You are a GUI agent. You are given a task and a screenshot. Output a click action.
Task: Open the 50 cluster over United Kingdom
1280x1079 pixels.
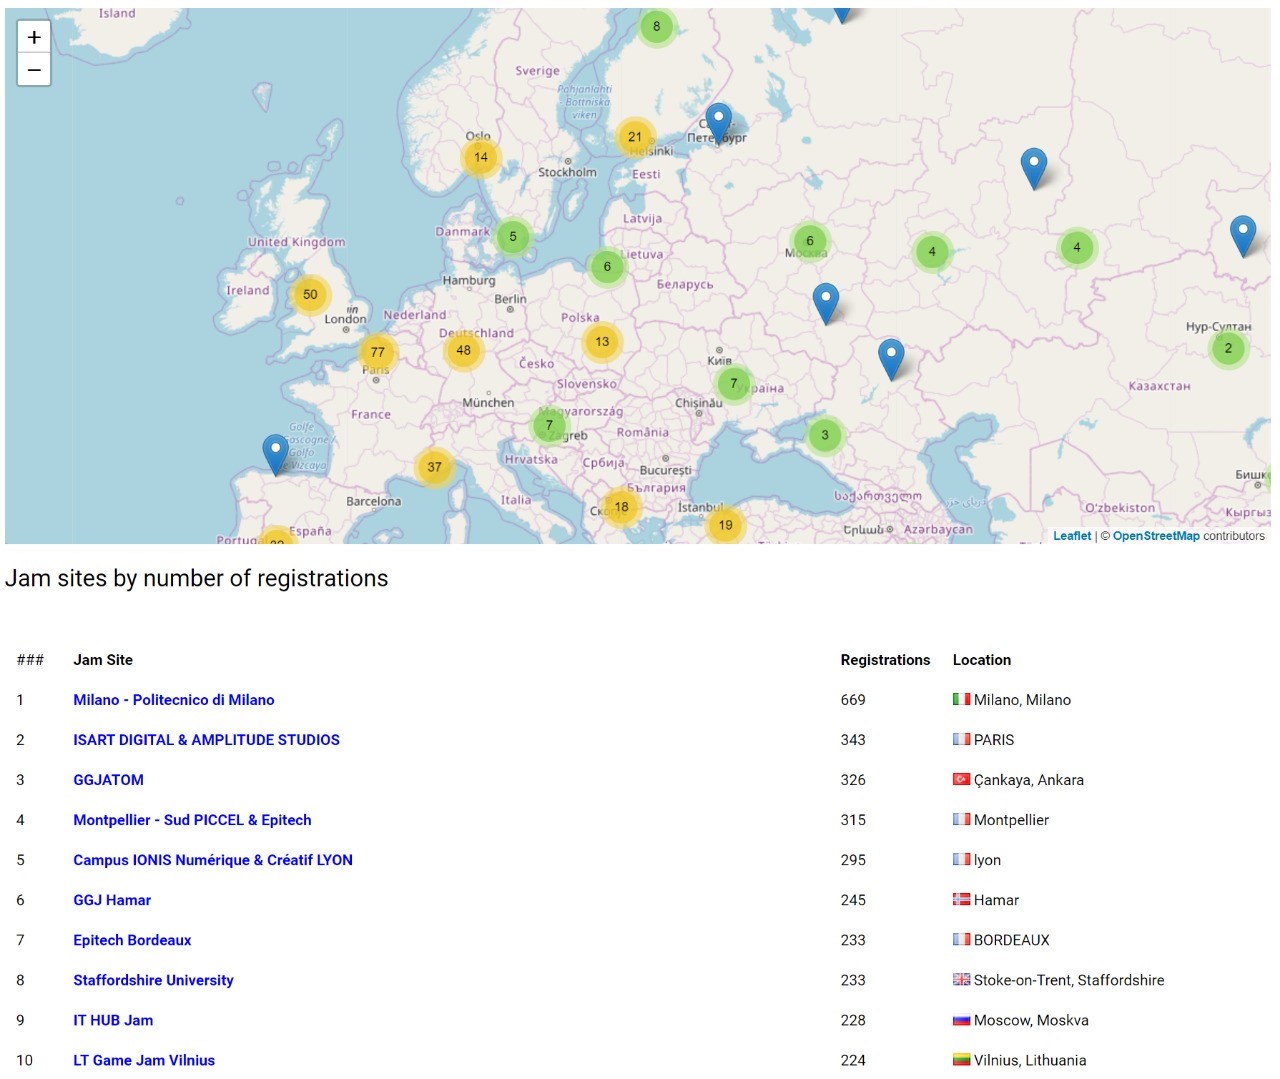pos(310,294)
